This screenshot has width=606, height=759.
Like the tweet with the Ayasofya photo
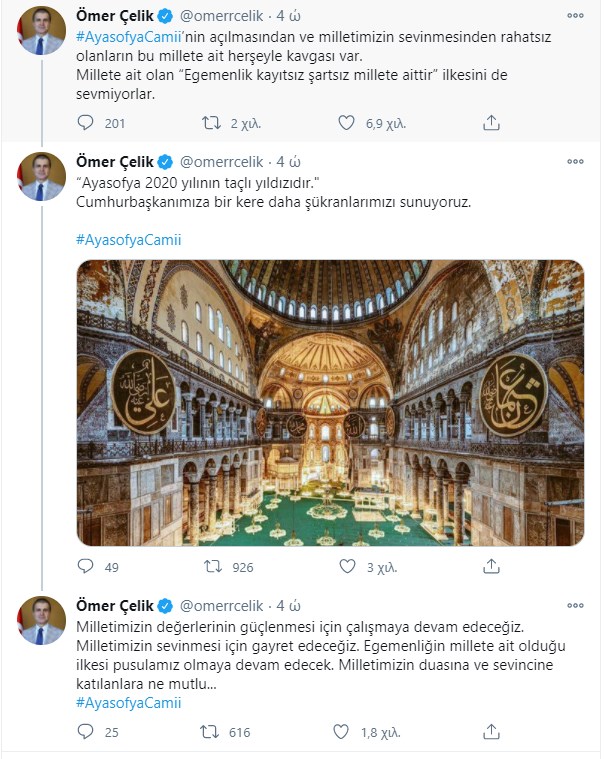(x=346, y=567)
